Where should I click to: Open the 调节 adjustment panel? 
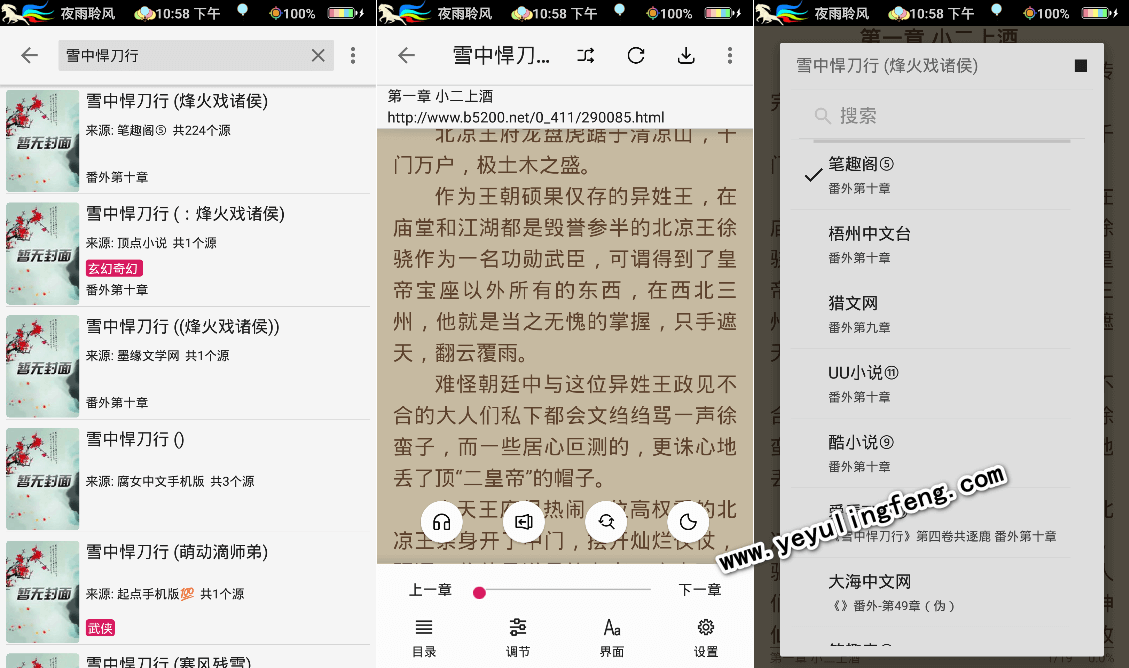(x=518, y=638)
